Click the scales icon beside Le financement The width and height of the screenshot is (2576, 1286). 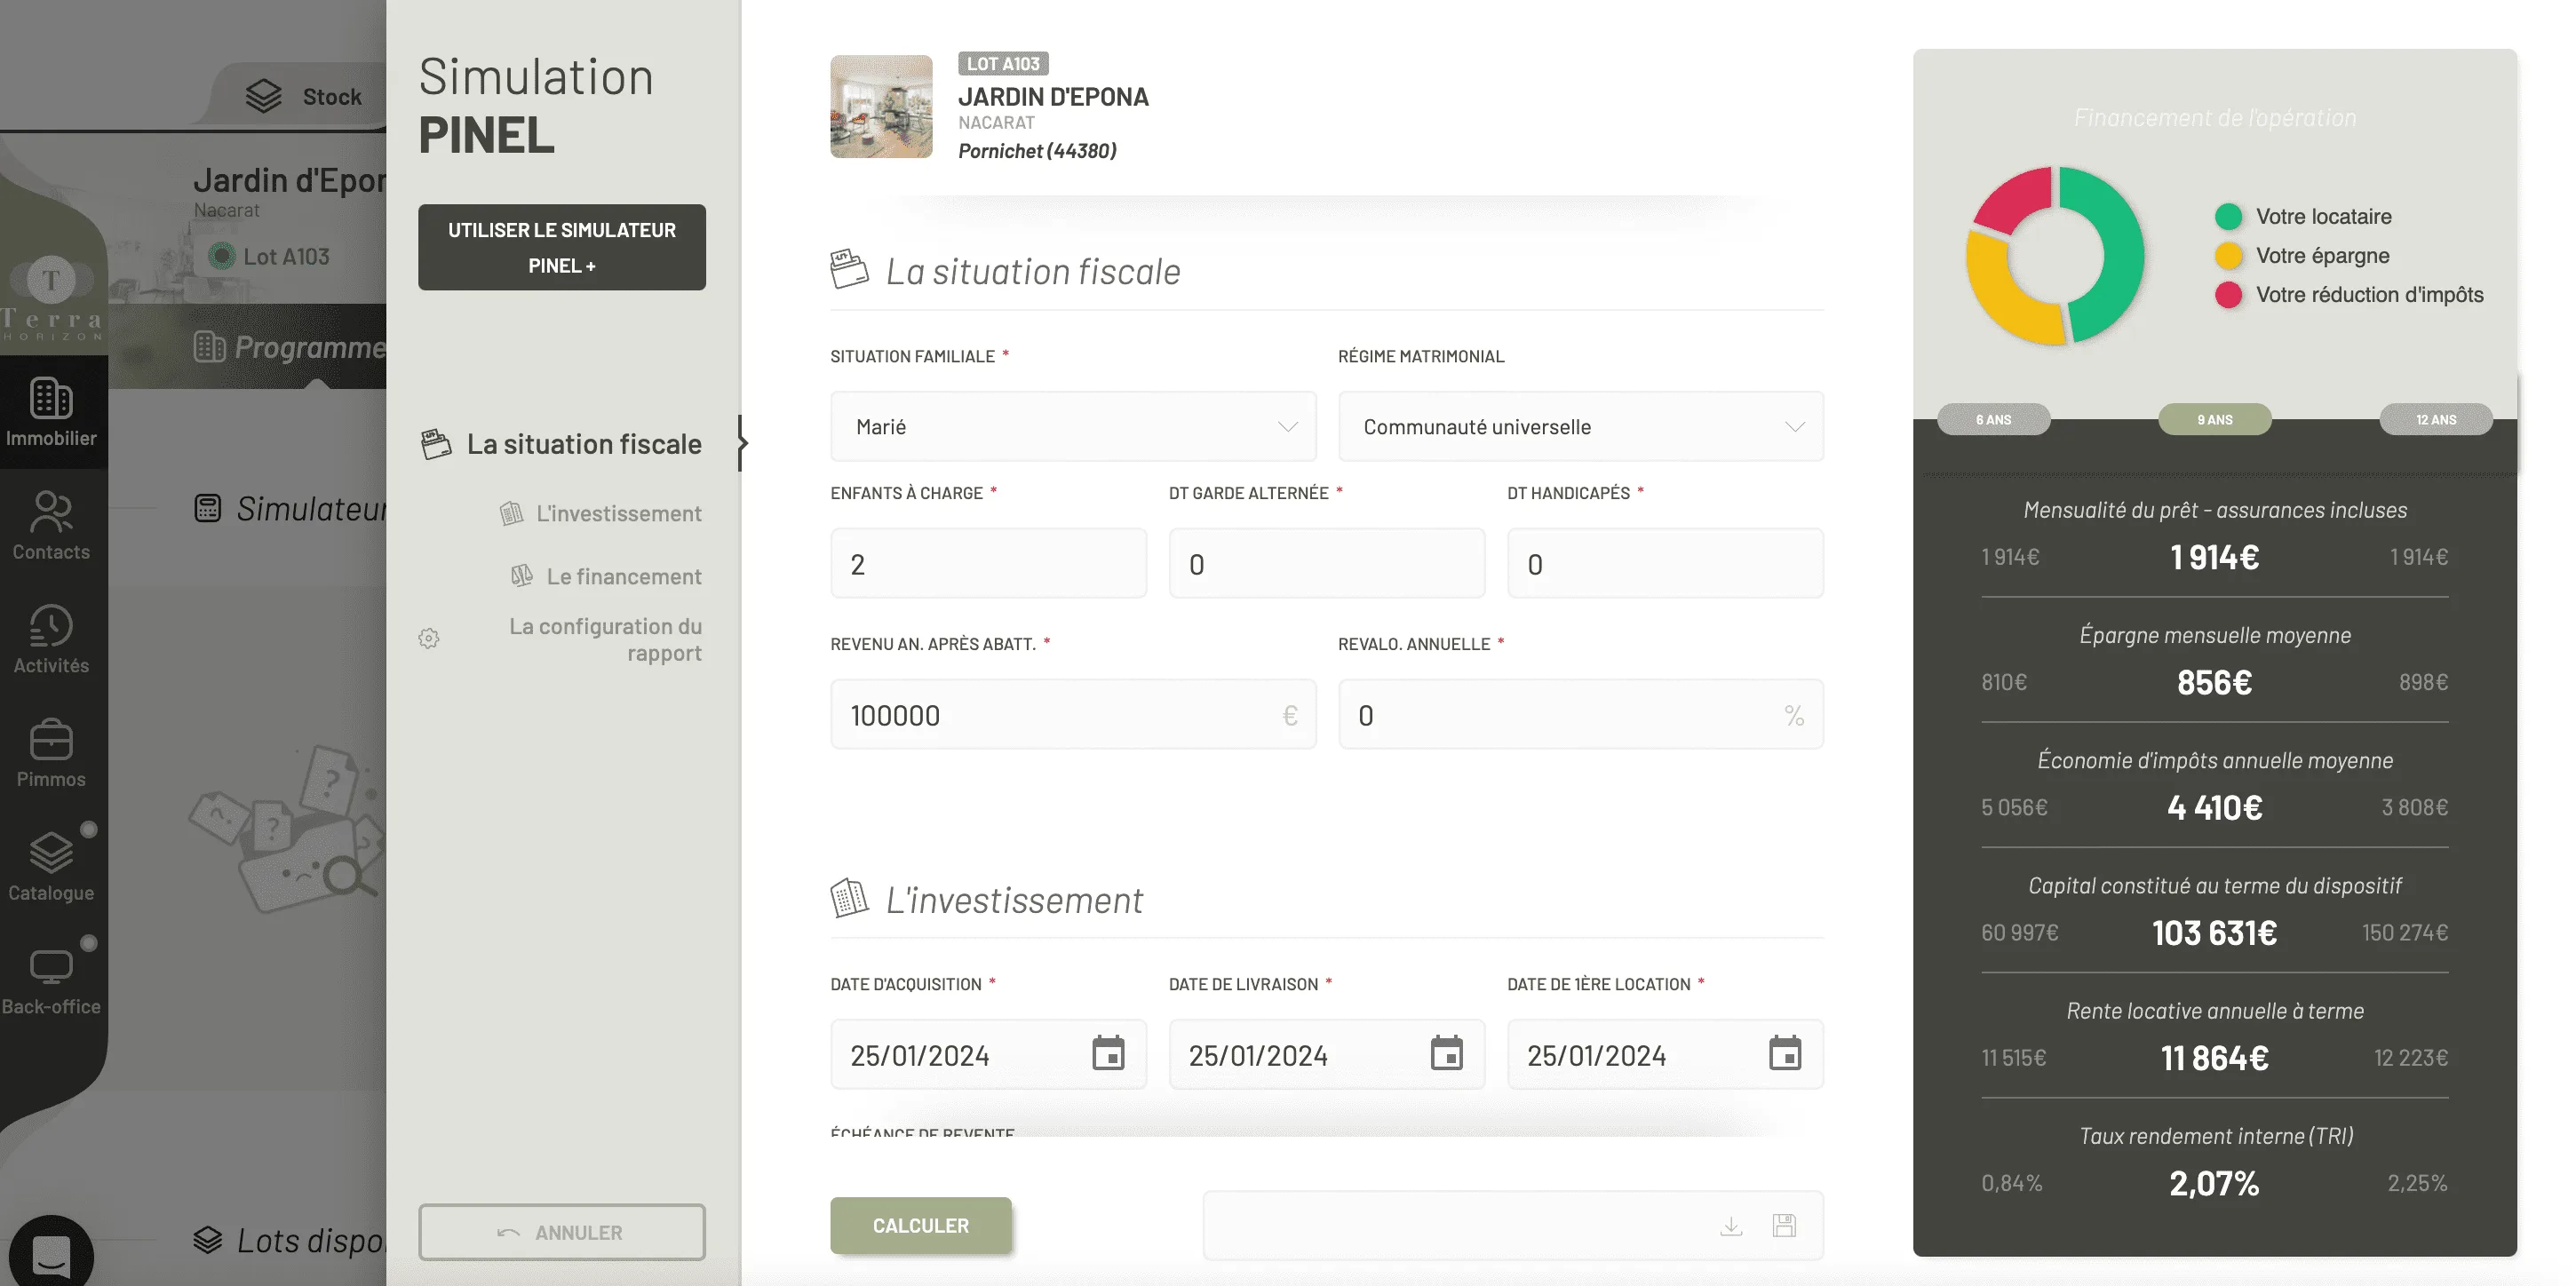[x=522, y=576]
